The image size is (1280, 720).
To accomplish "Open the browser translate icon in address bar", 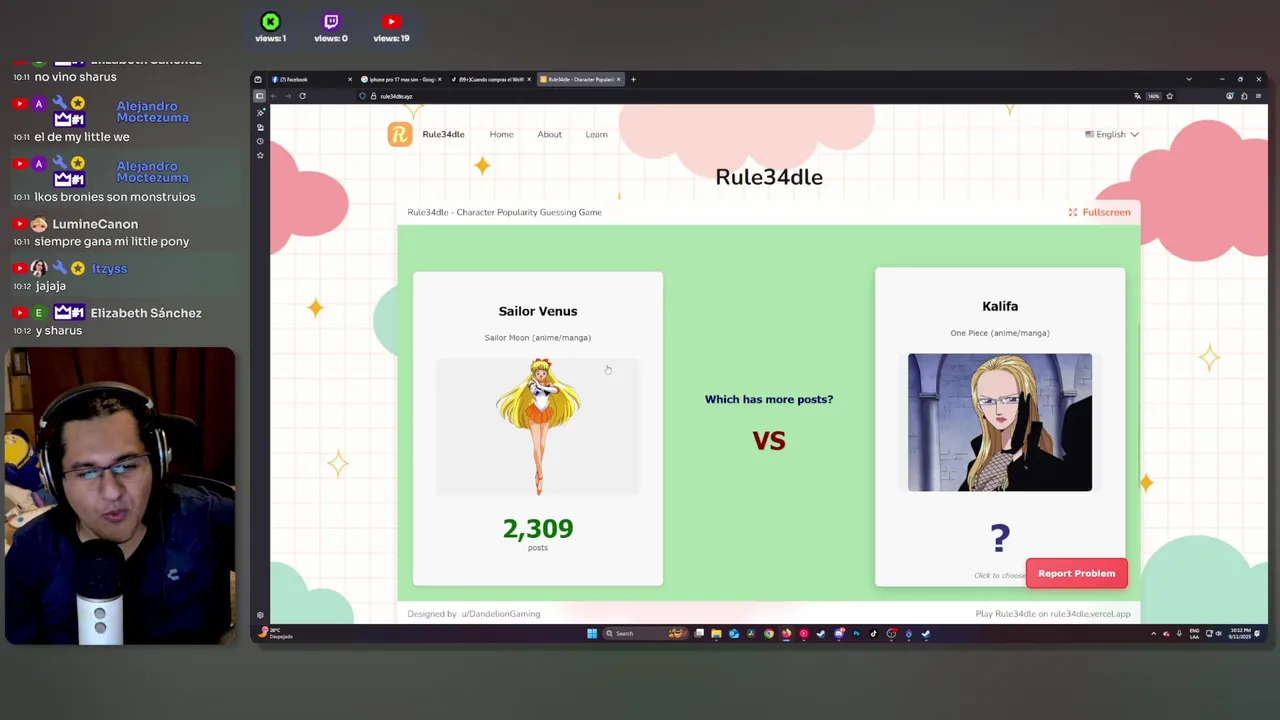I will pyautogui.click(x=1137, y=96).
